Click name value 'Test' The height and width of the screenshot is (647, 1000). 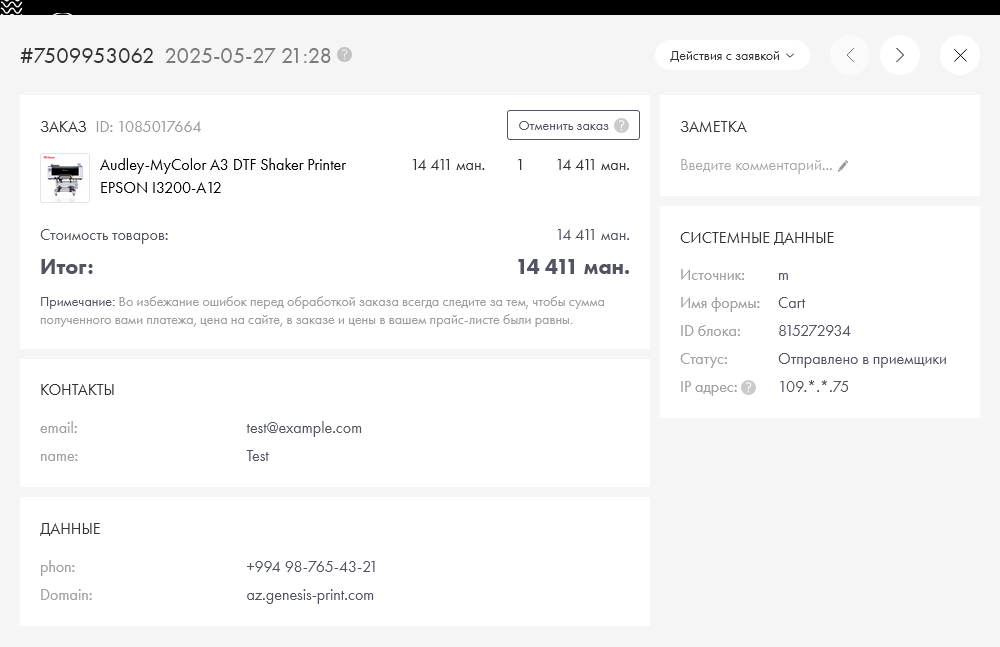[258, 456]
